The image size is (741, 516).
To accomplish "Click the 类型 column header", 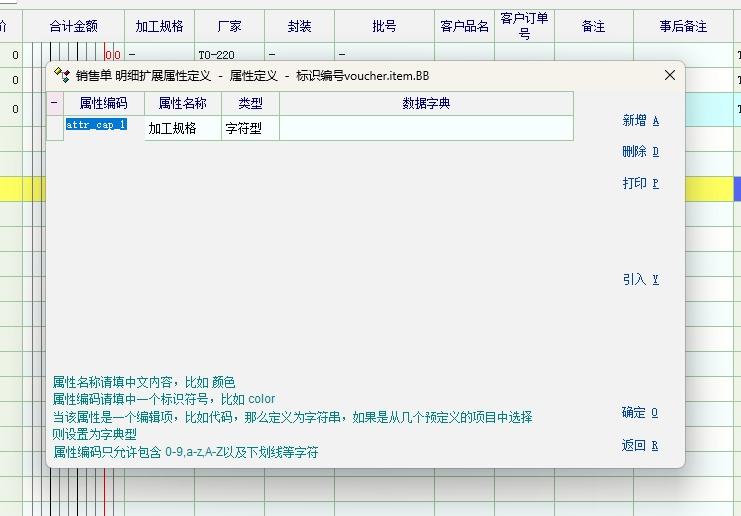I will click(x=250, y=103).
